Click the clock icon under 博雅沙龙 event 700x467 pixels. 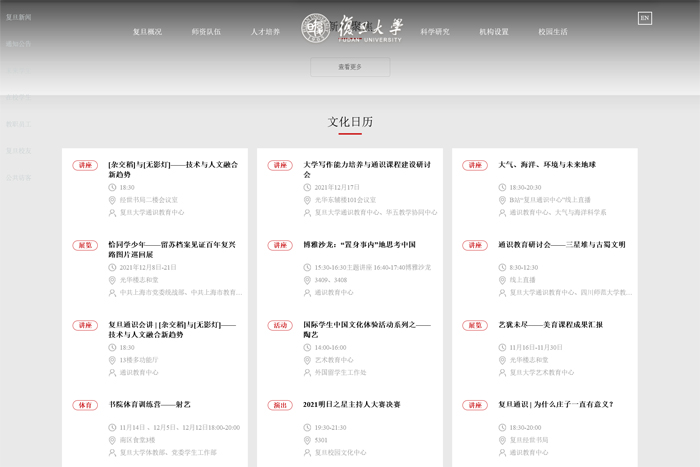pyautogui.click(x=308, y=267)
